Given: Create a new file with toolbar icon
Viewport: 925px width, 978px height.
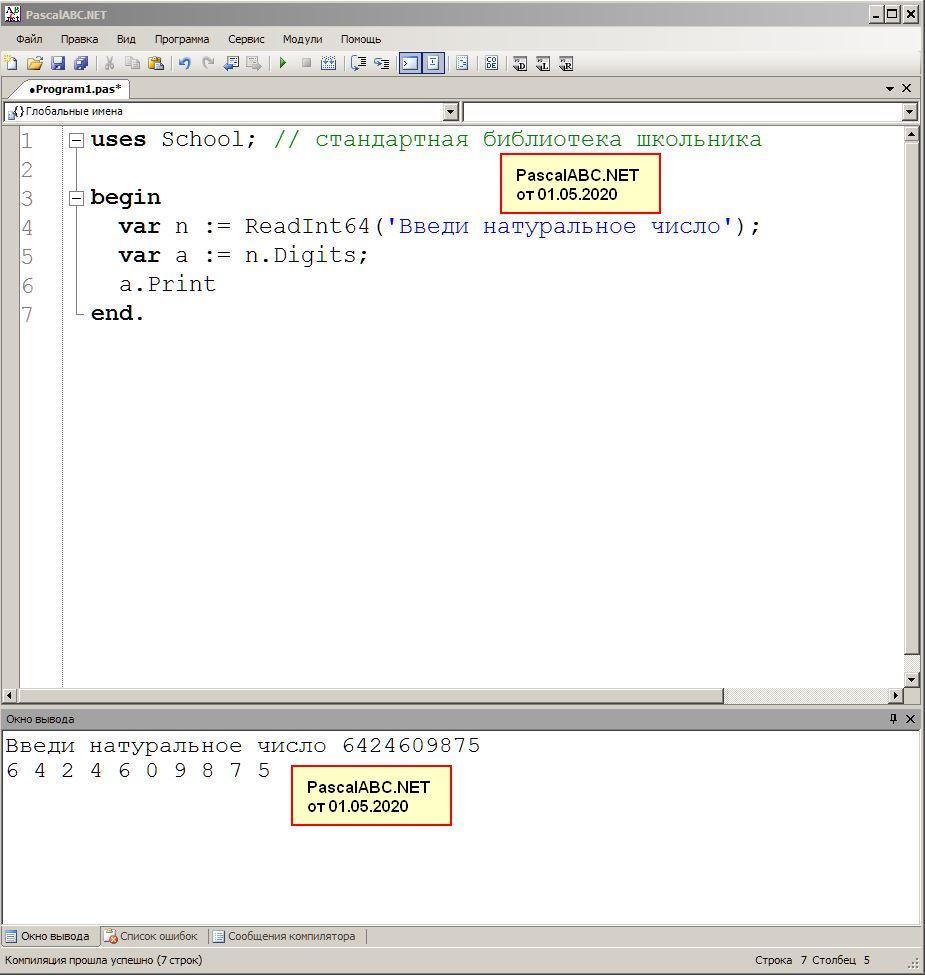Looking at the screenshot, I should (x=11, y=63).
